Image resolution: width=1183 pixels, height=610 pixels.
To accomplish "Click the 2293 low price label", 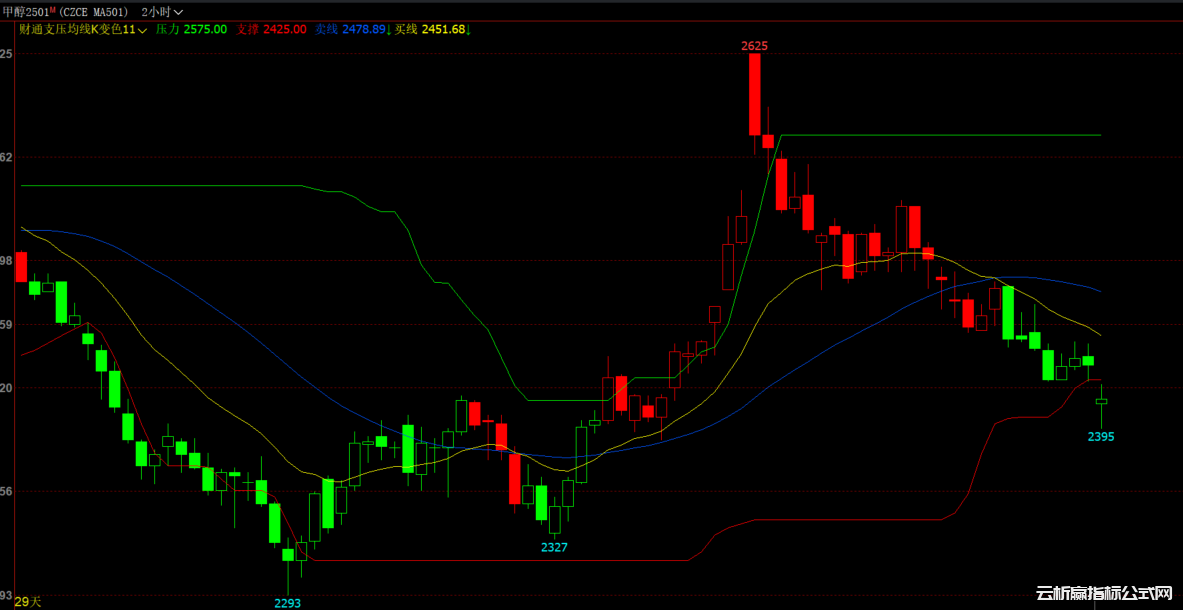I will click(287, 603).
